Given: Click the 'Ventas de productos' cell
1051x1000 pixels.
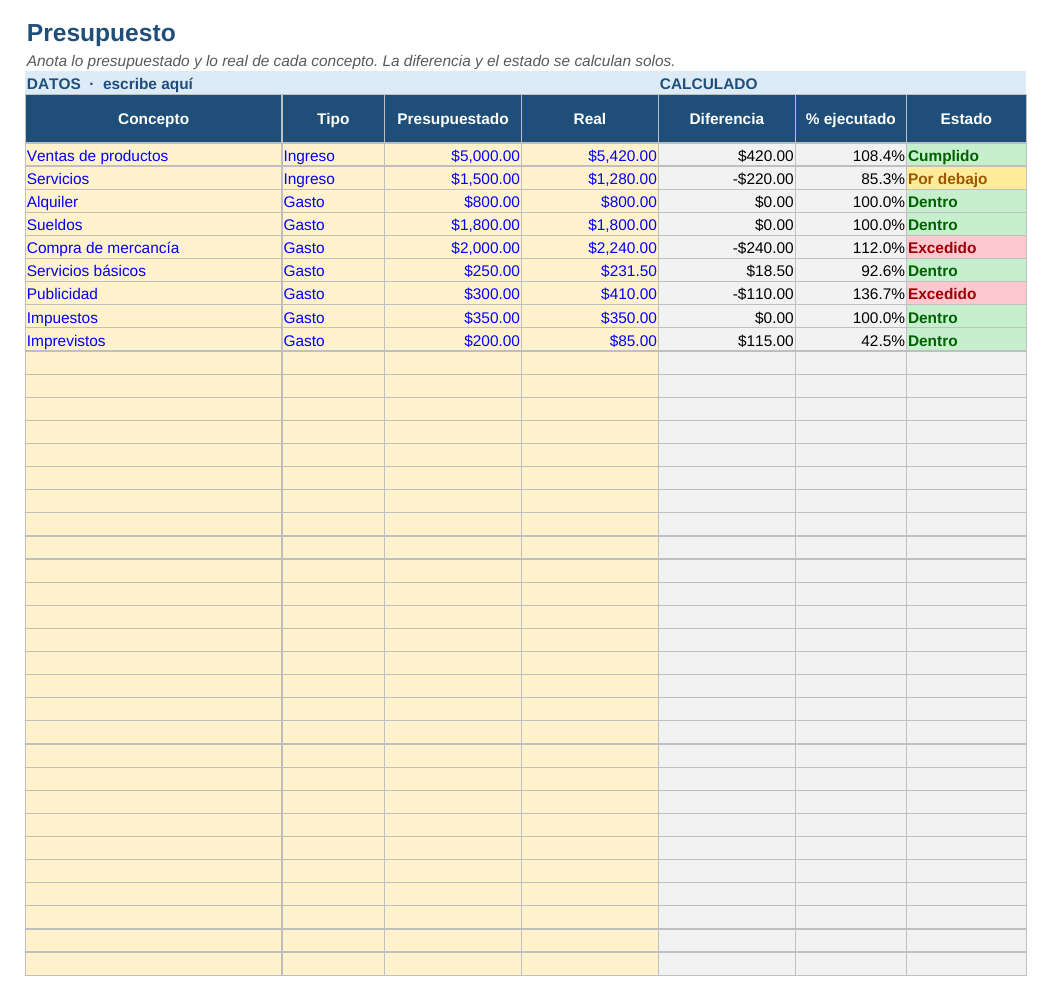Looking at the screenshot, I should pos(153,155).
